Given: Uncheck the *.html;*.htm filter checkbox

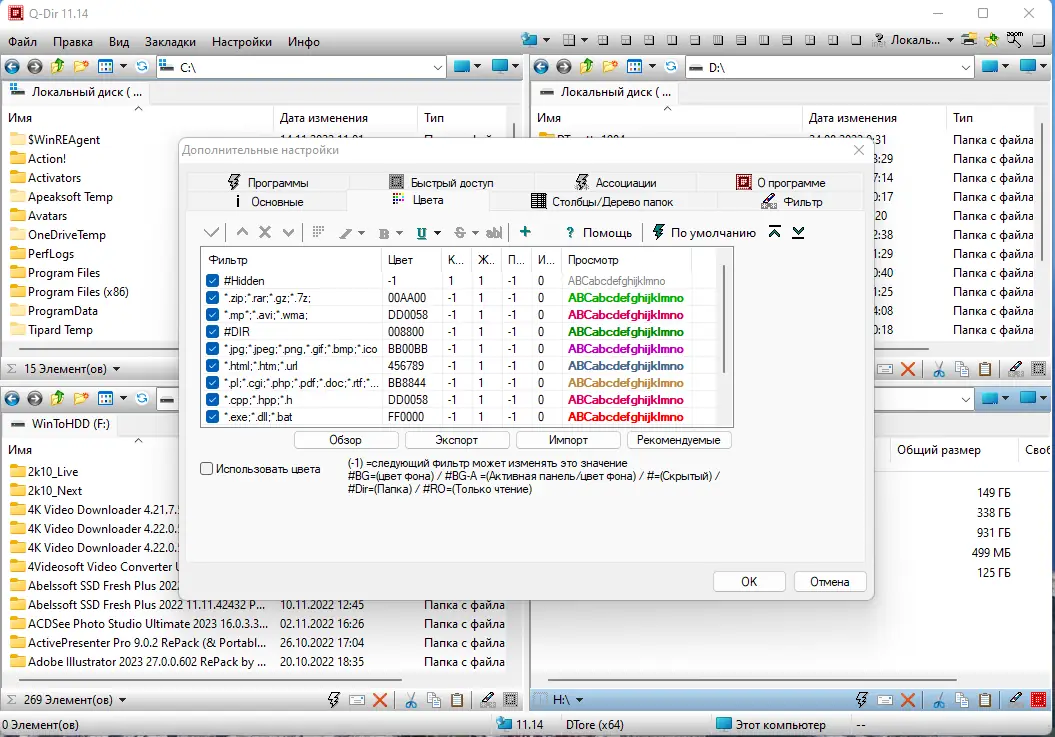Looking at the screenshot, I should (213, 365).
